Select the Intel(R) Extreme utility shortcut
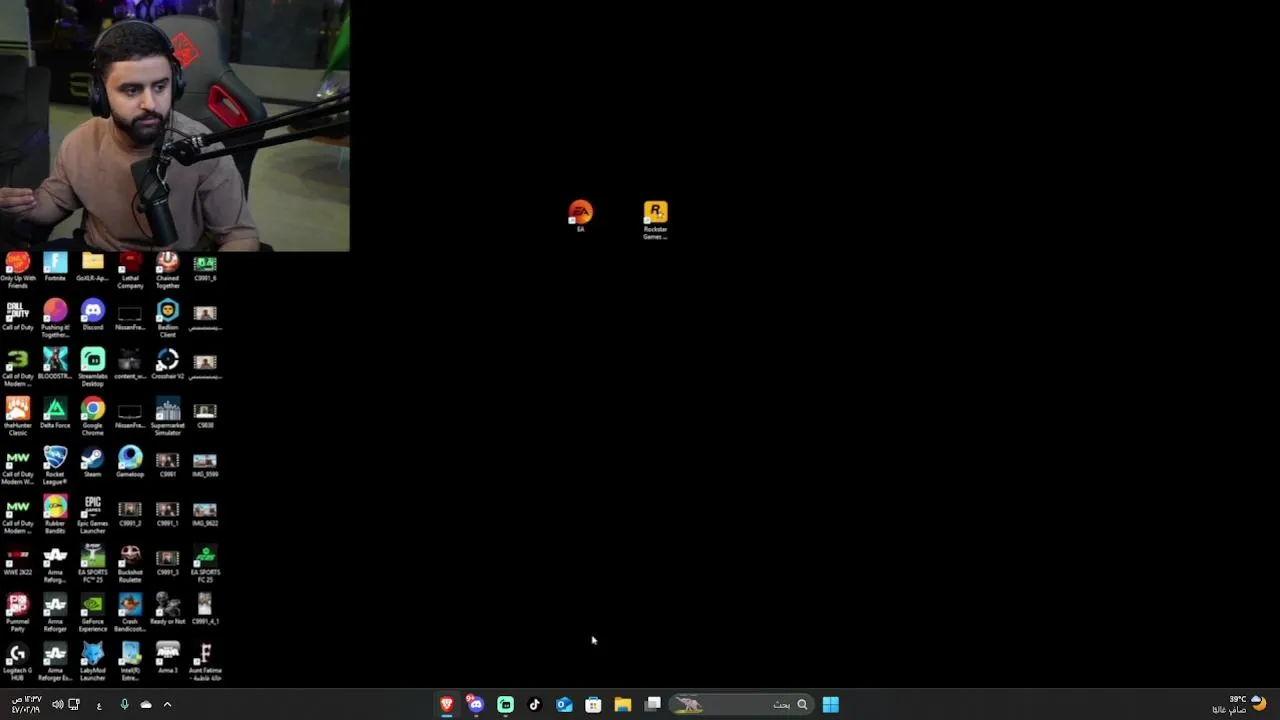The height and width of the screenshot is (720, 1280). coord(130,663)
